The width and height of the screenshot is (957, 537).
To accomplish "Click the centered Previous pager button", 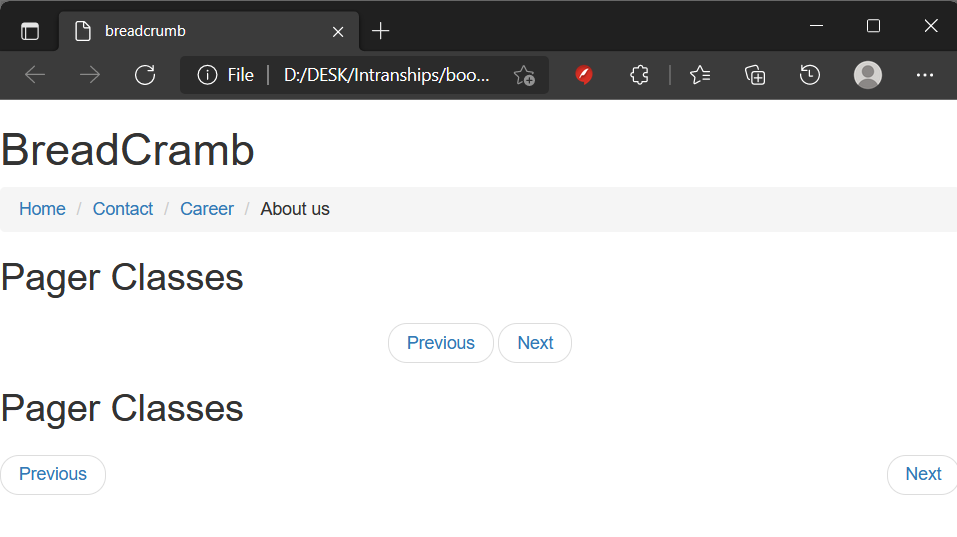I will coord(441,343).
